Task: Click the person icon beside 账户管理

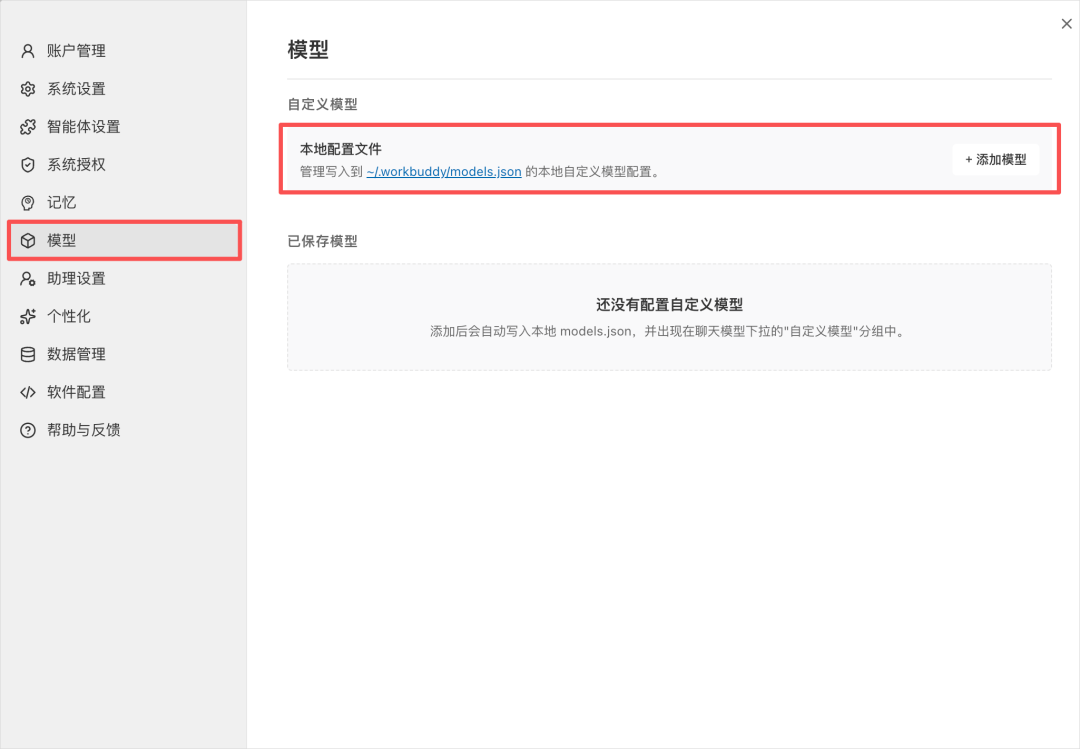Action: (28, 51)
